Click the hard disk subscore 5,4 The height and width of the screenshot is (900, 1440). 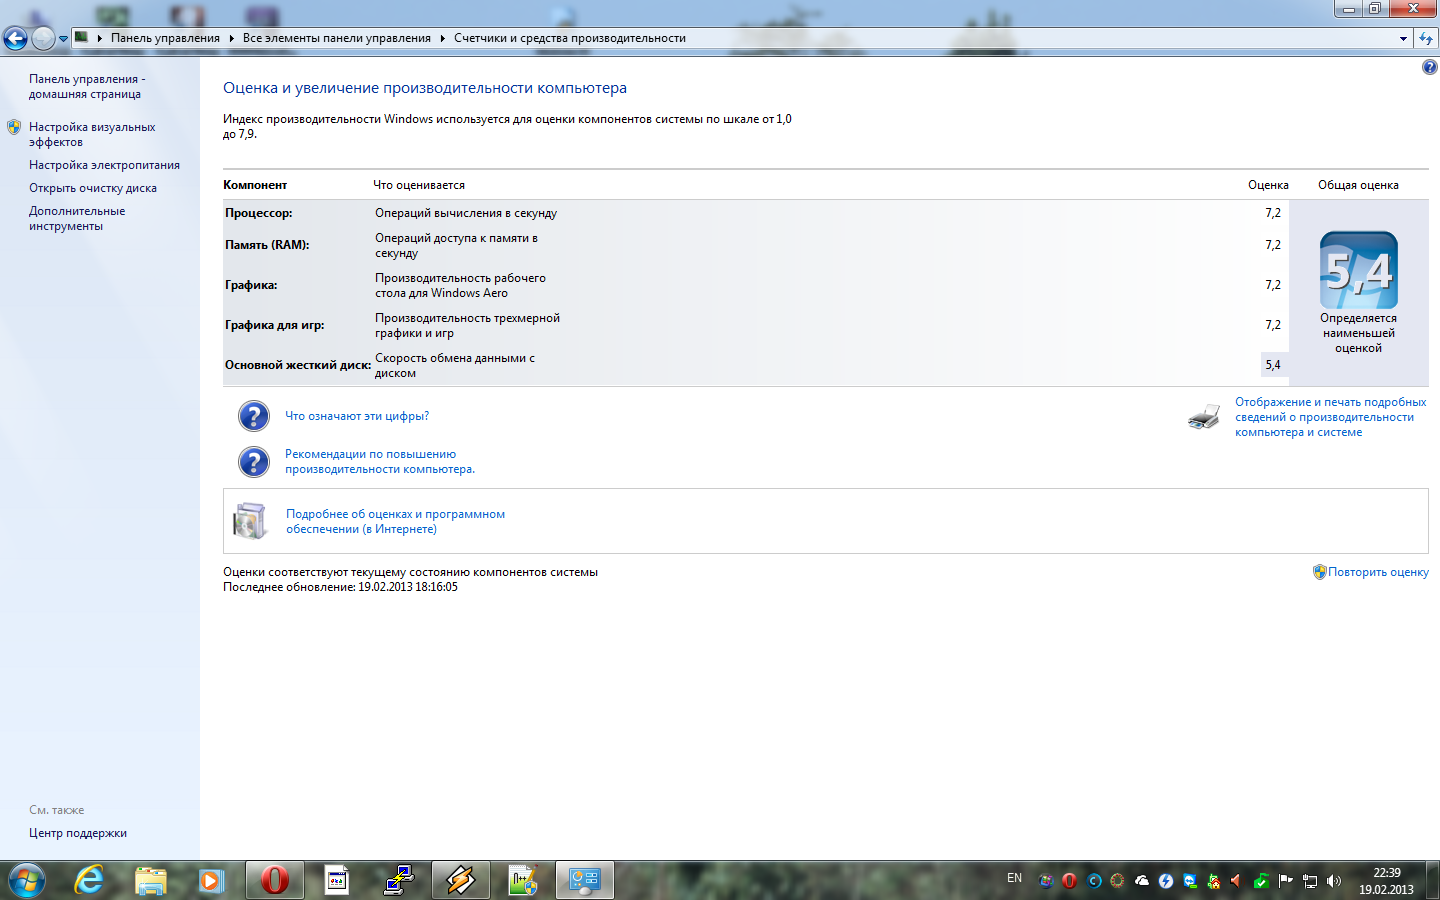pos(1273,365)
